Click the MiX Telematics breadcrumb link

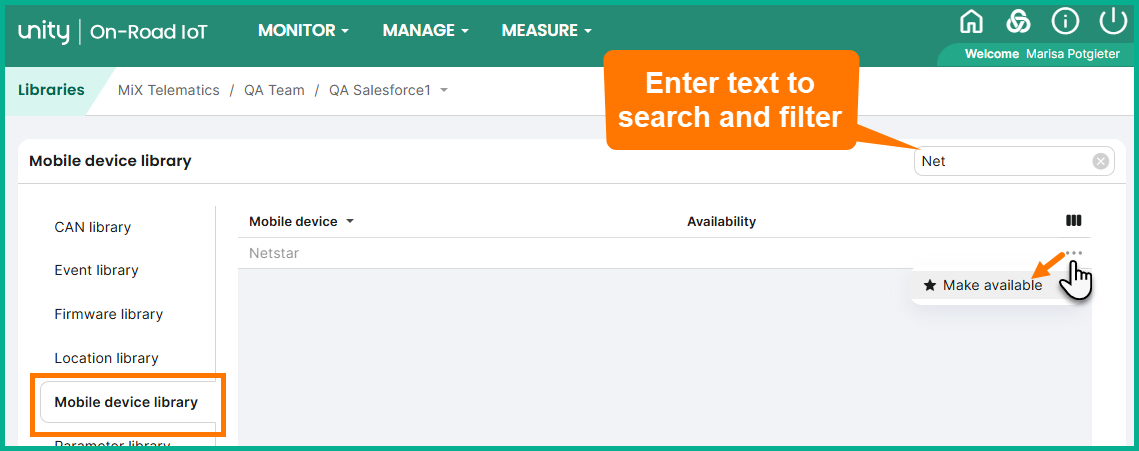click(168, 90)
